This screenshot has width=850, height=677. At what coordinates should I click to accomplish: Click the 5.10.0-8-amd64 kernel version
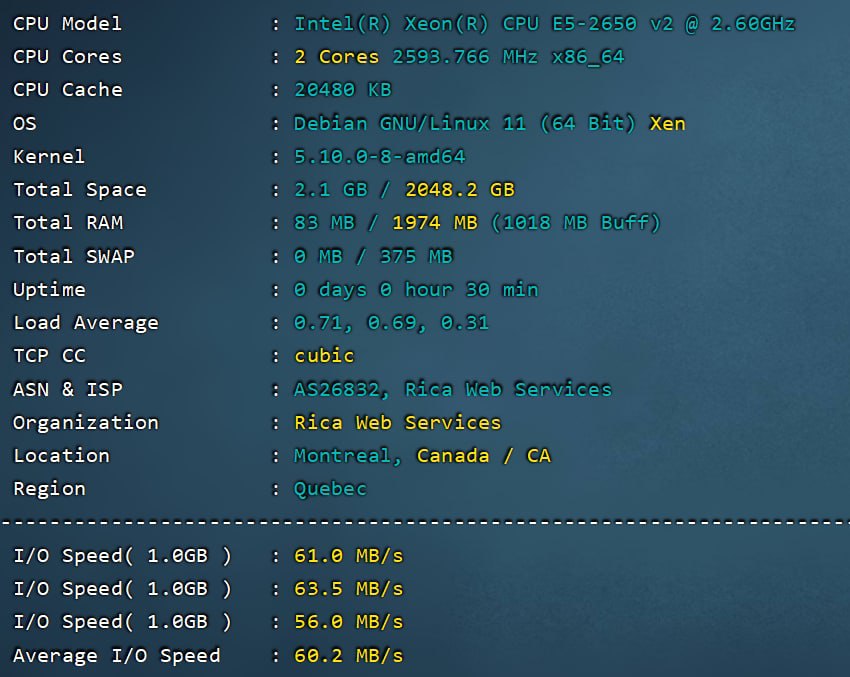379,157
